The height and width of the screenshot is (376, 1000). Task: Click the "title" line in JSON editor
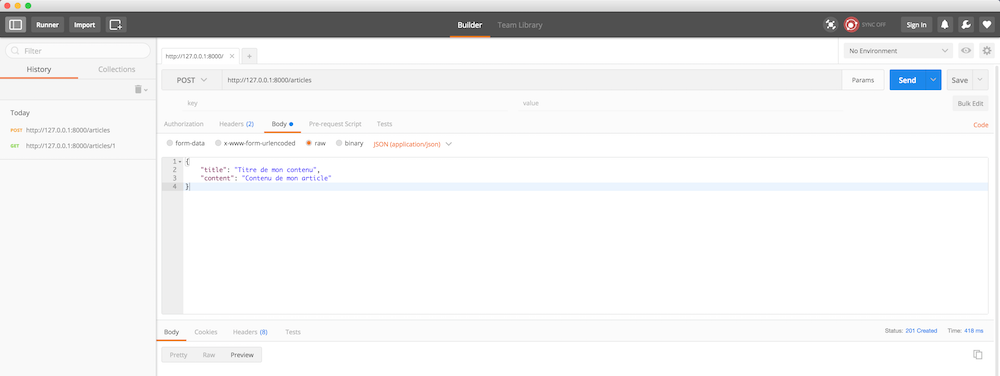pyautogui.click(x=260, y=170)
